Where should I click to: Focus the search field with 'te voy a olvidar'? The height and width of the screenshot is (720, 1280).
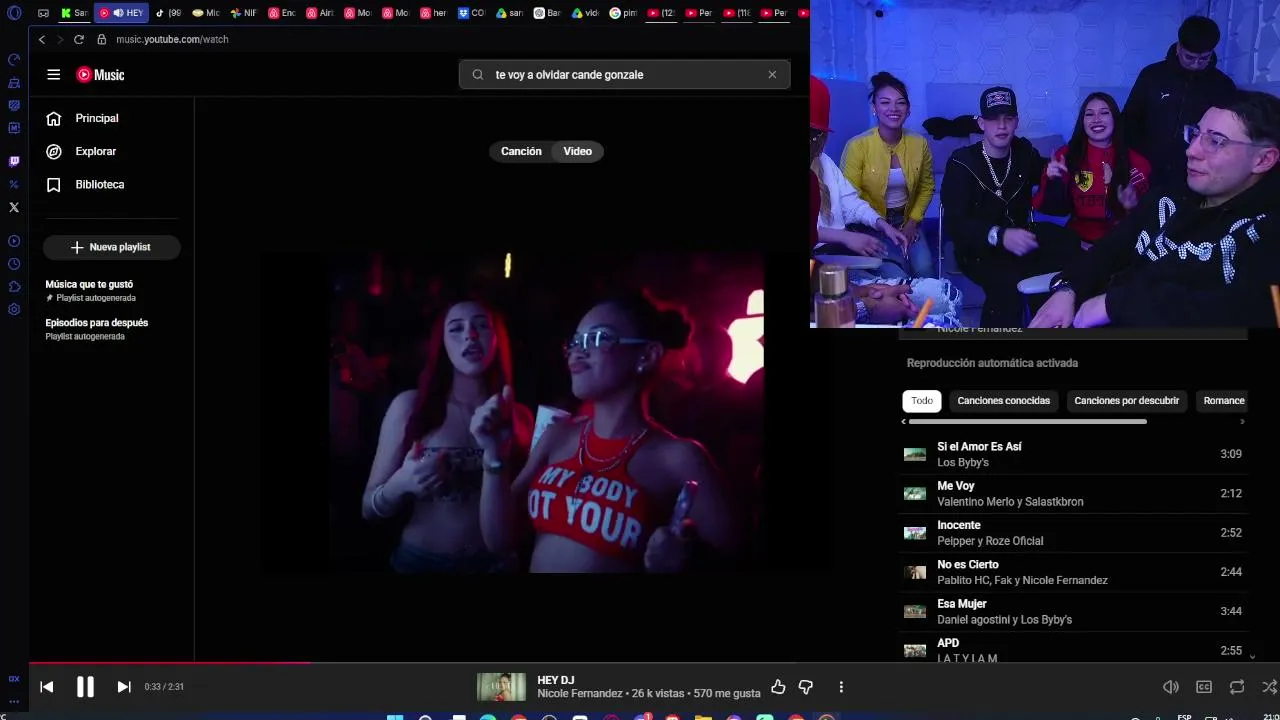pyautogui.click(x=624, y=75)
